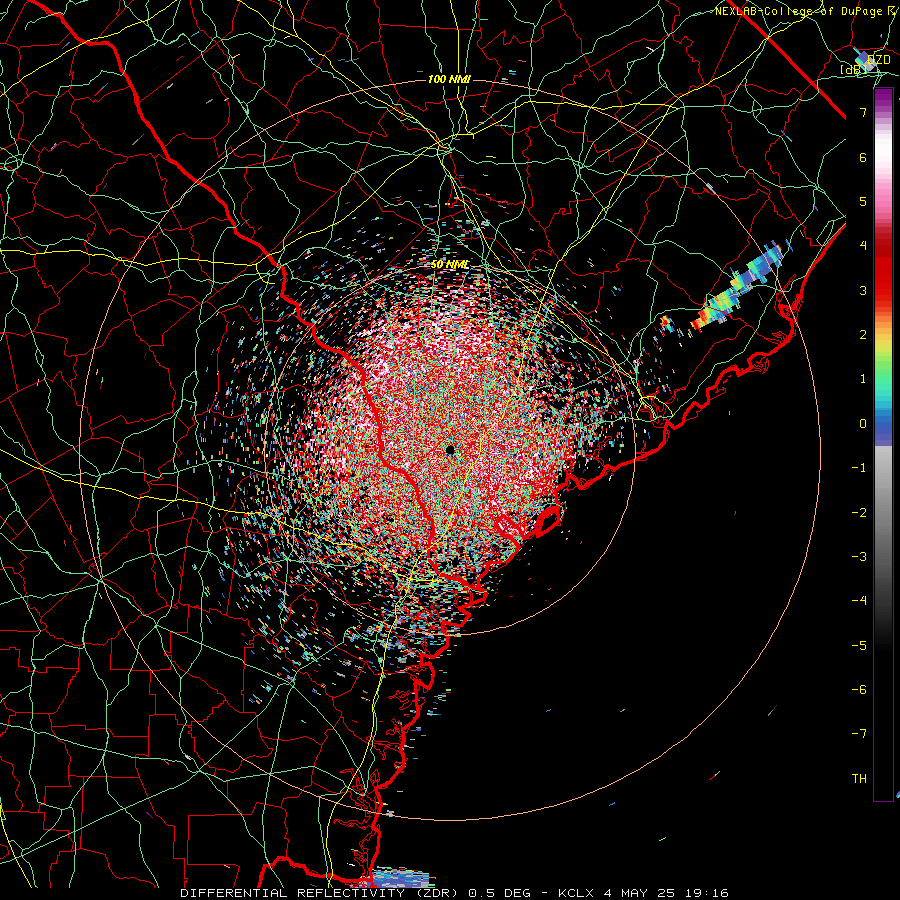Image resolution: width=900 pixels, height=900 pixels.
Task: Click the "-7" value on the color scale
Action: click(x=859, y=734)
